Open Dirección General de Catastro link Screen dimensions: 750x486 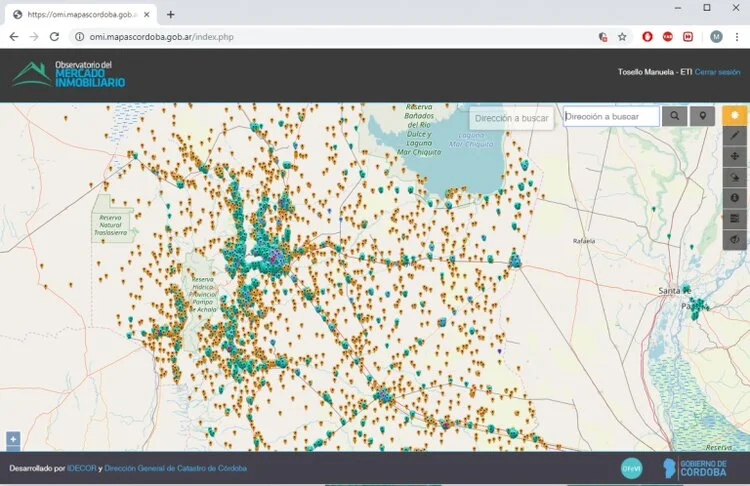176,468
